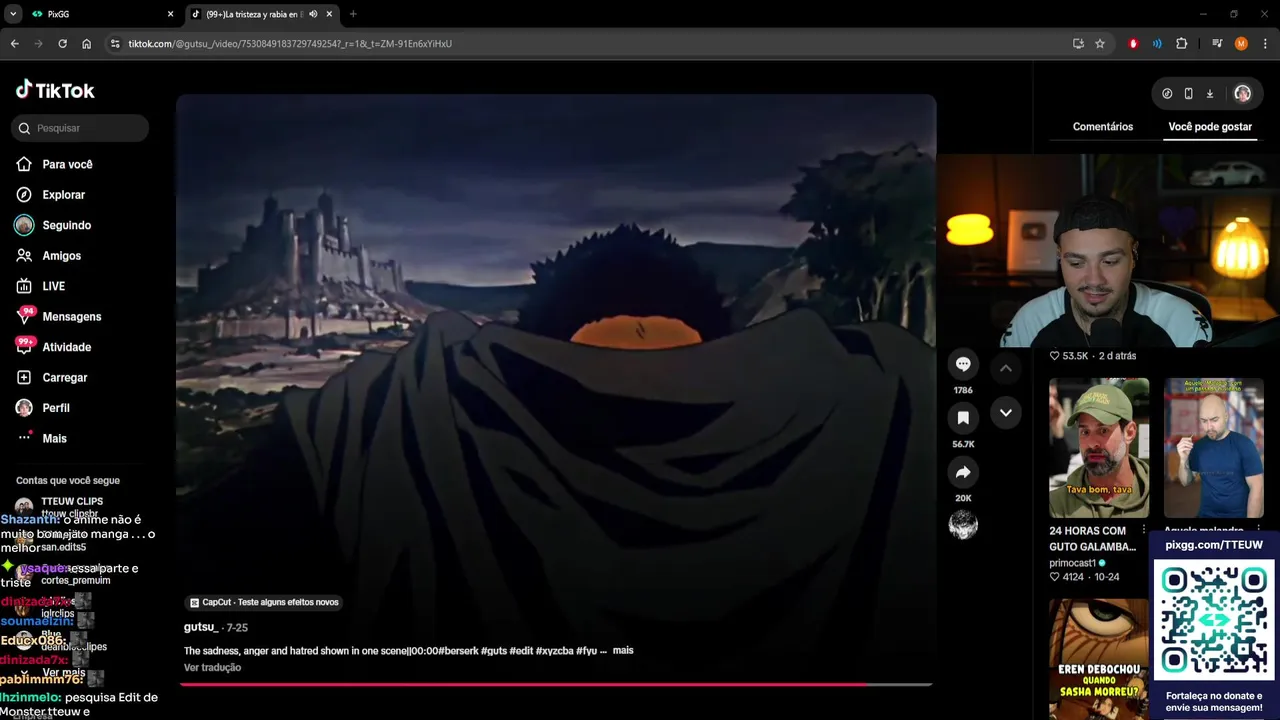
Task: Go to Seguindo feed
Action: (x=54, y=225)
